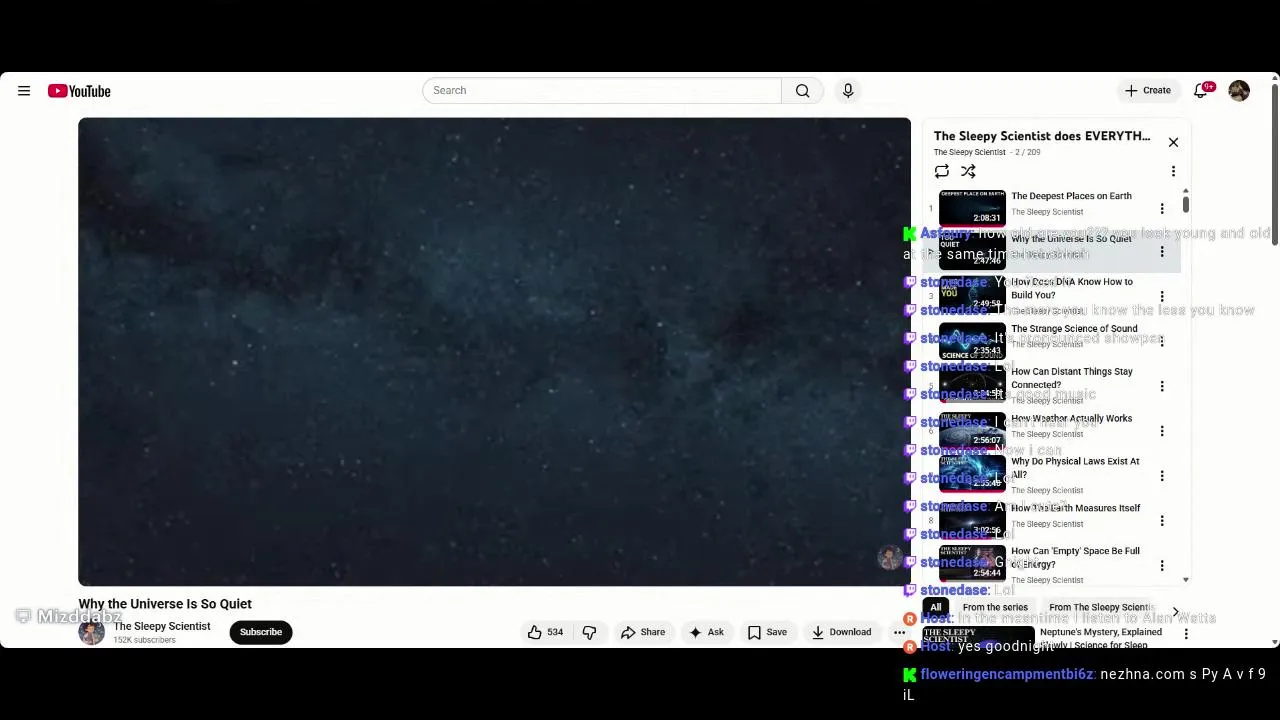Save the video to a playlist
Screen dimensions: 1280x720
(767, 632)
